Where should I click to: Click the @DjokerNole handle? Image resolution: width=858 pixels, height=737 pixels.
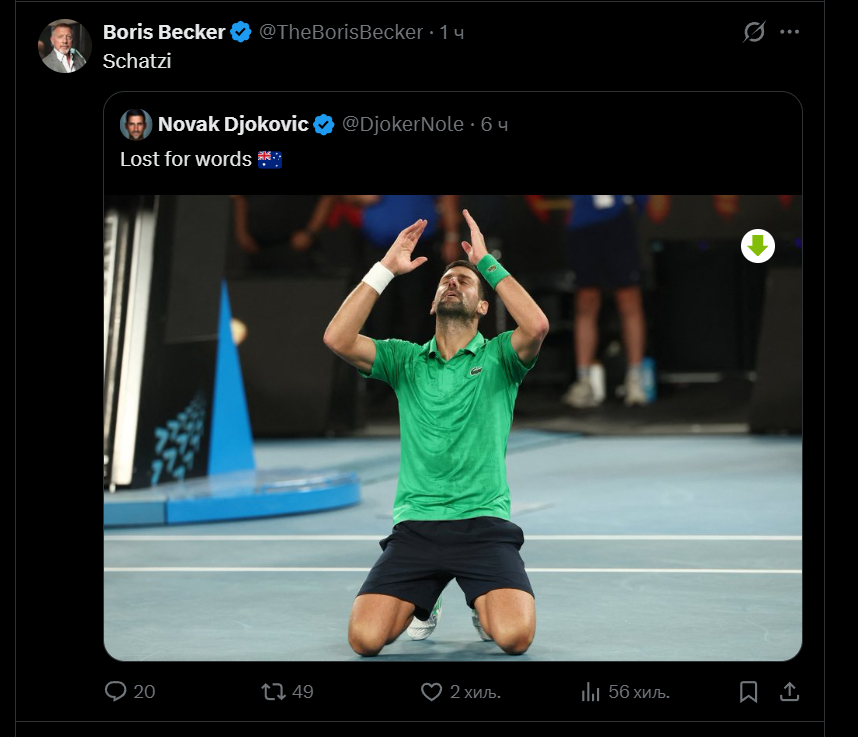tap(403, 124)
